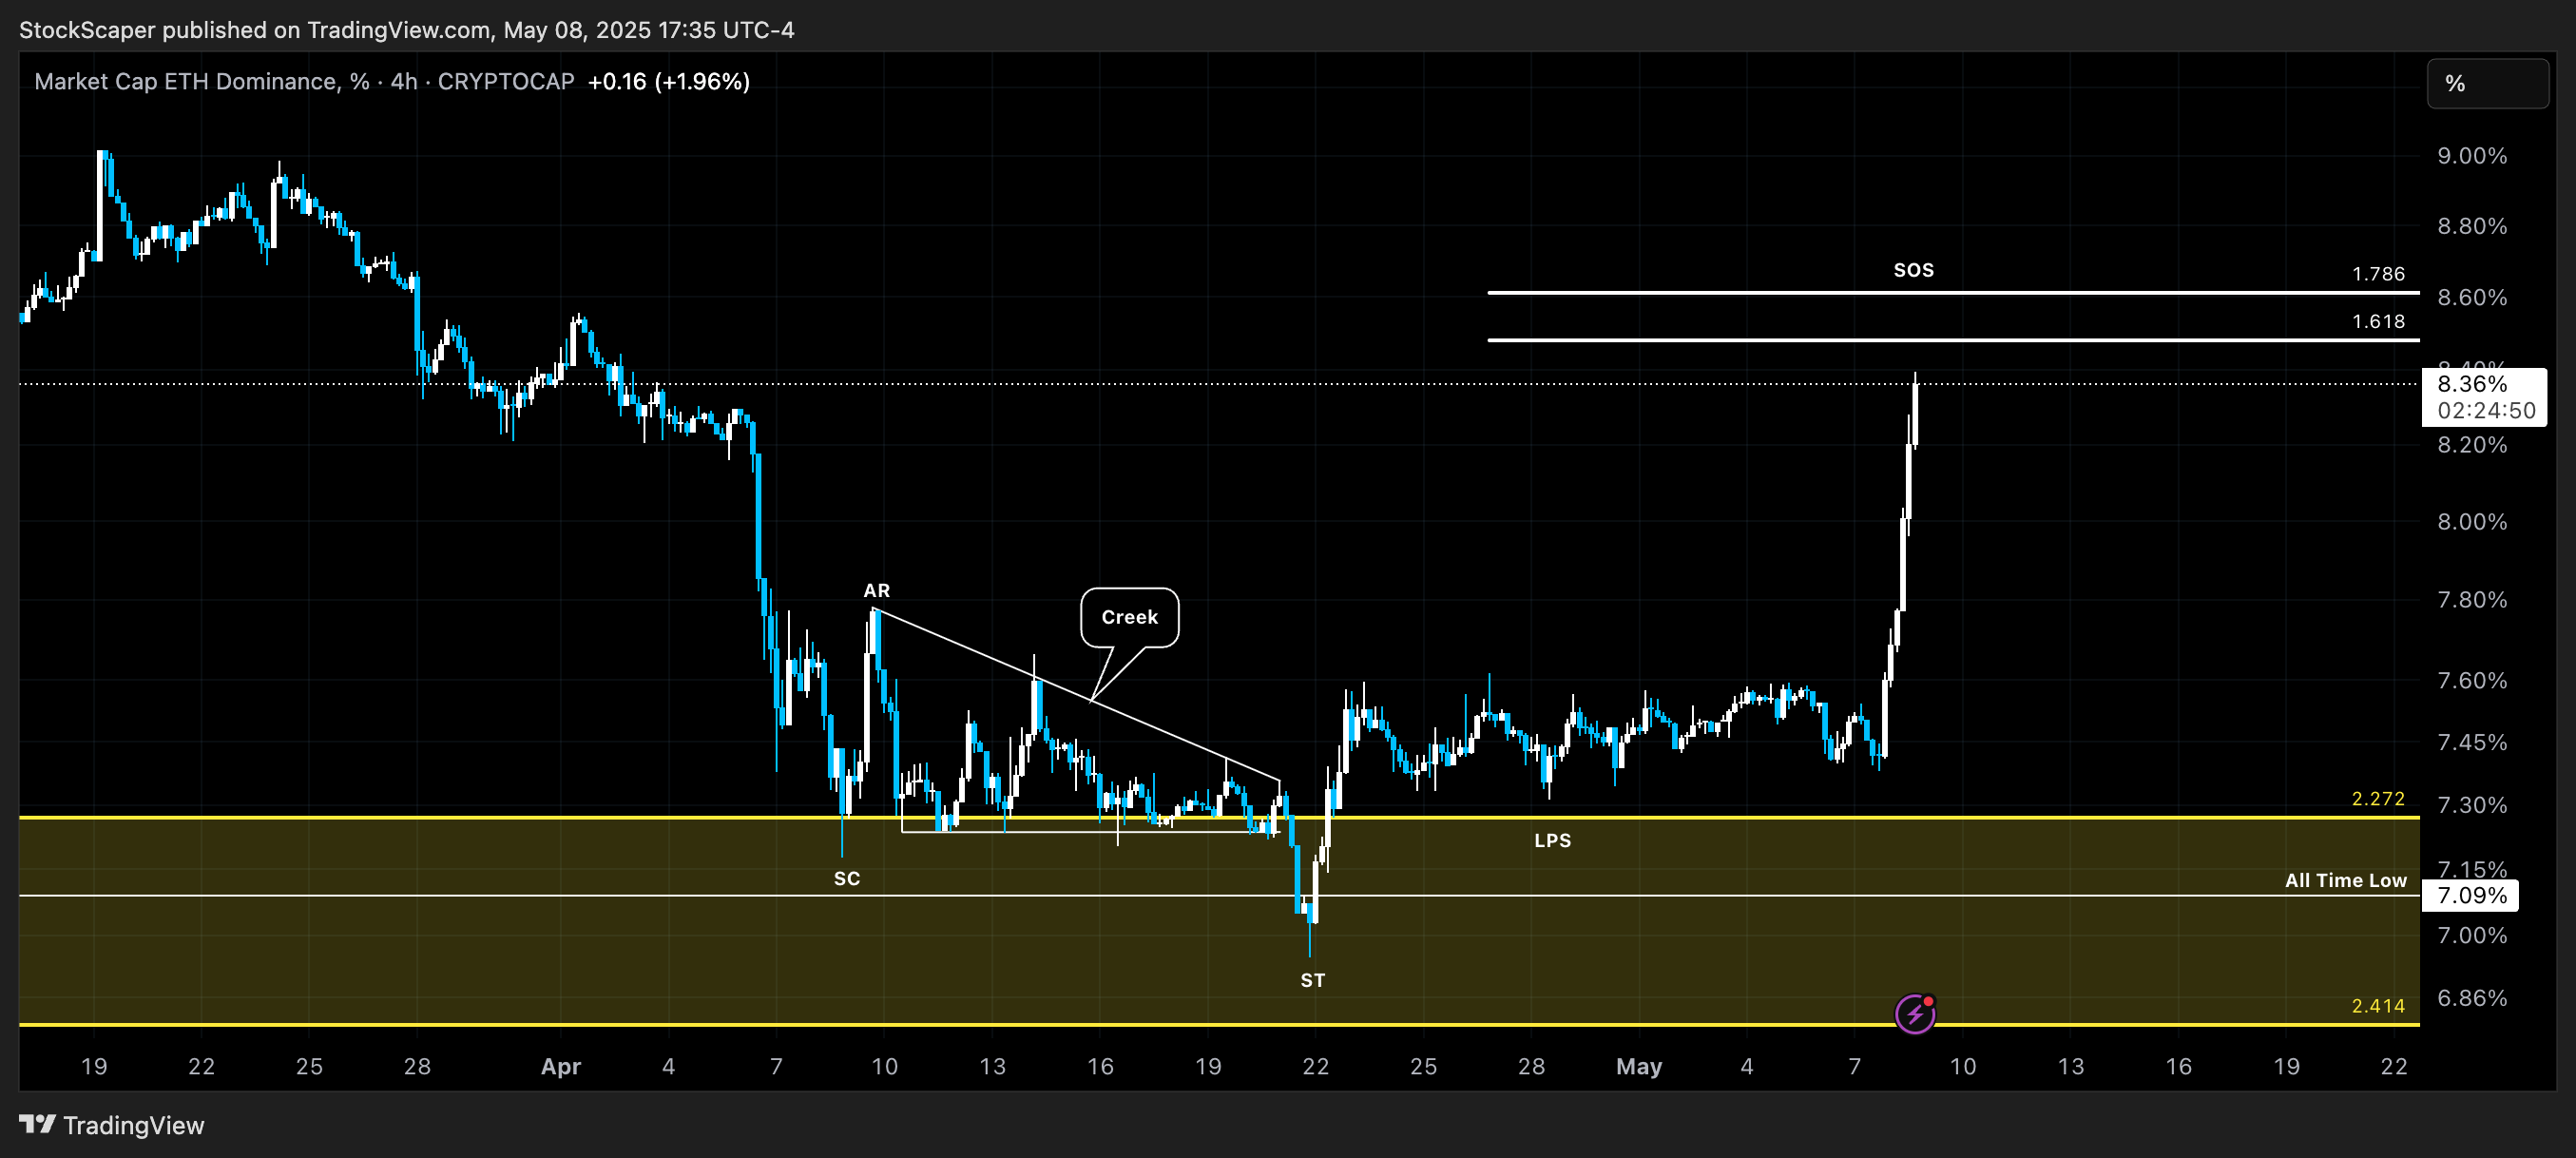Click the May label on time axis
The image size is (2576, 1158).
pos(1638,1067)
